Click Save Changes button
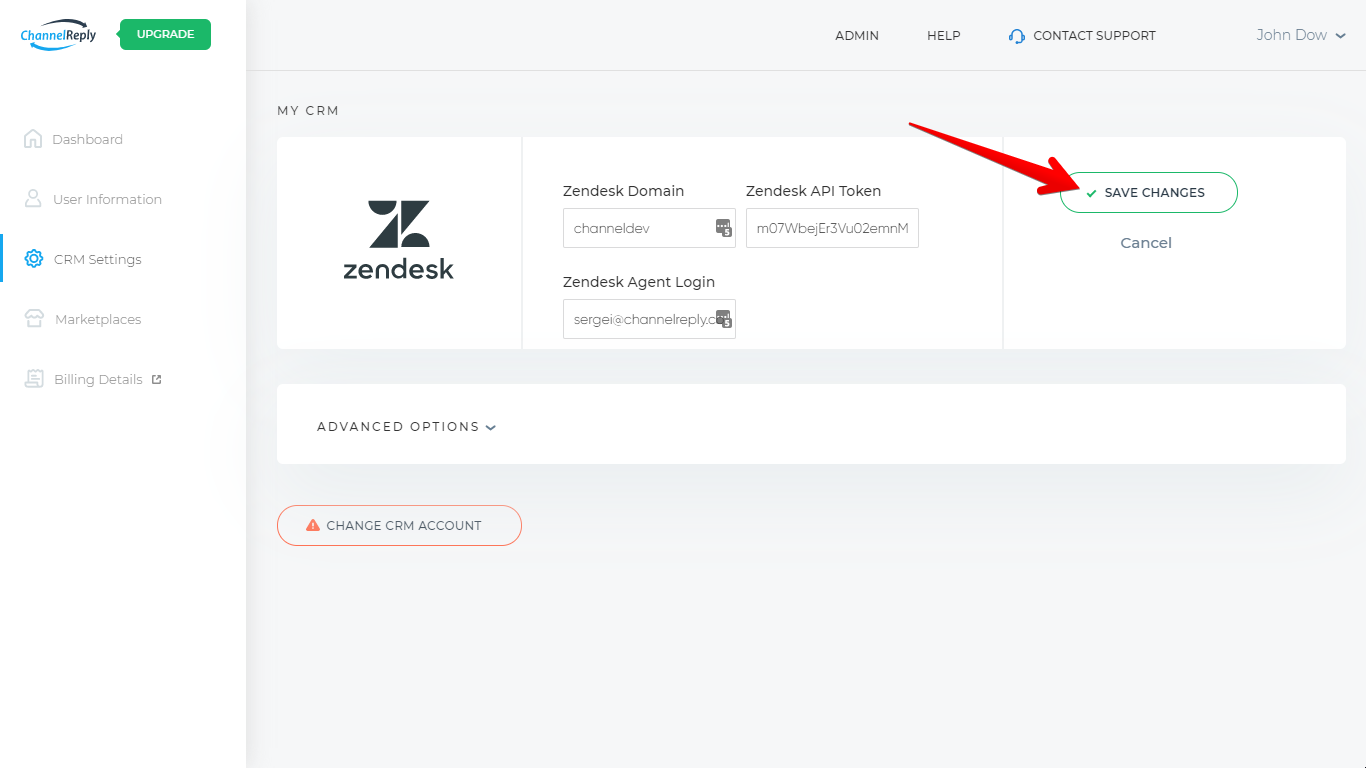The image size is (1366, 768). 1149,192
